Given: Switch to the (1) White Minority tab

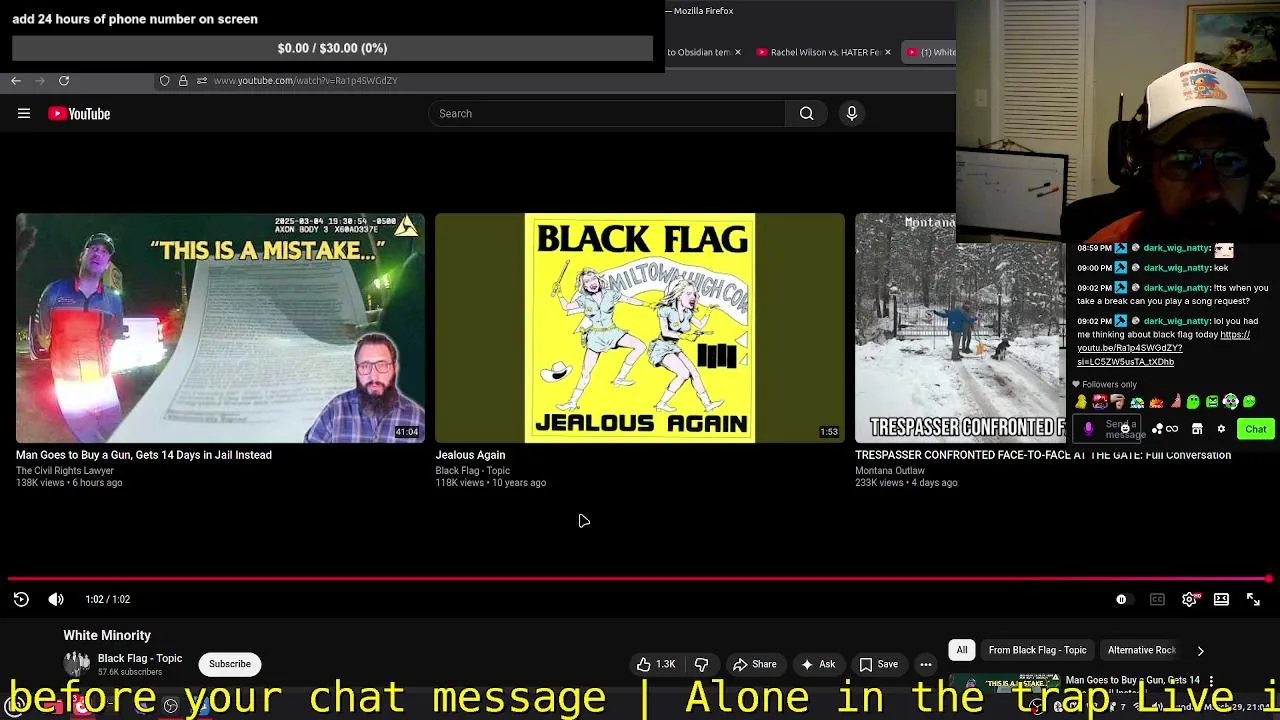Looking at the screenshot, I should pos(931,52).
